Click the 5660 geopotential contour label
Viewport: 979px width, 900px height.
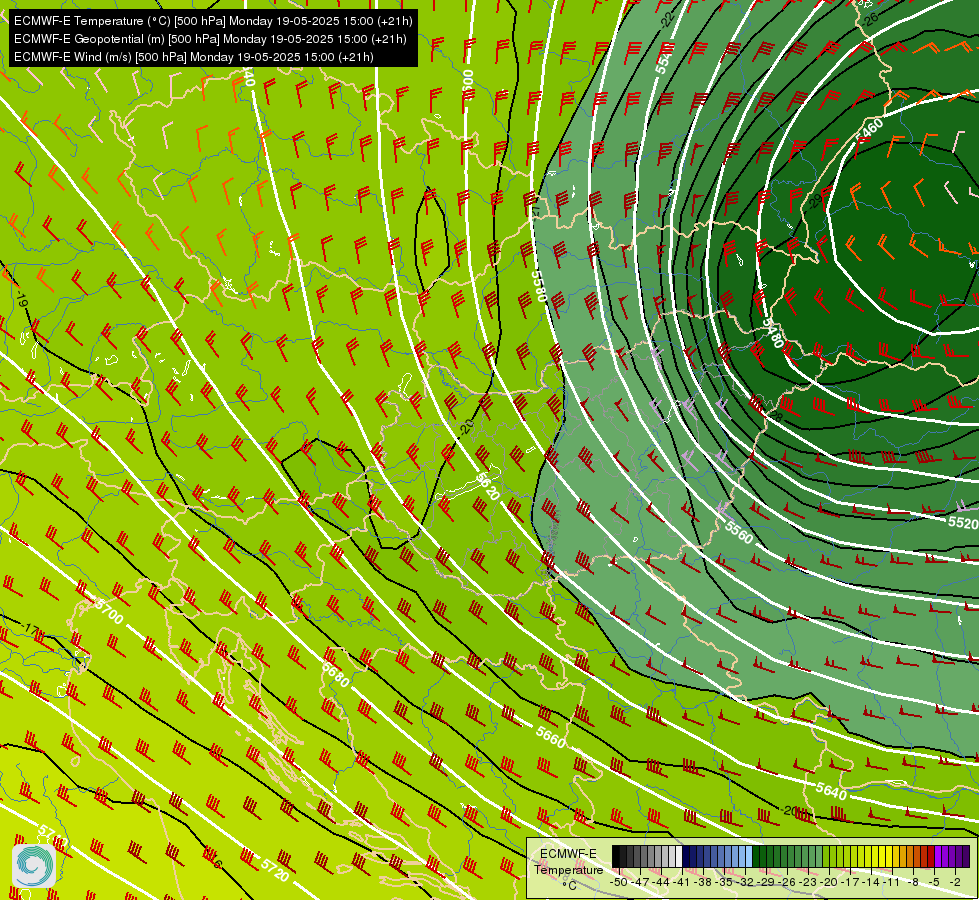[x=551, y=738]
